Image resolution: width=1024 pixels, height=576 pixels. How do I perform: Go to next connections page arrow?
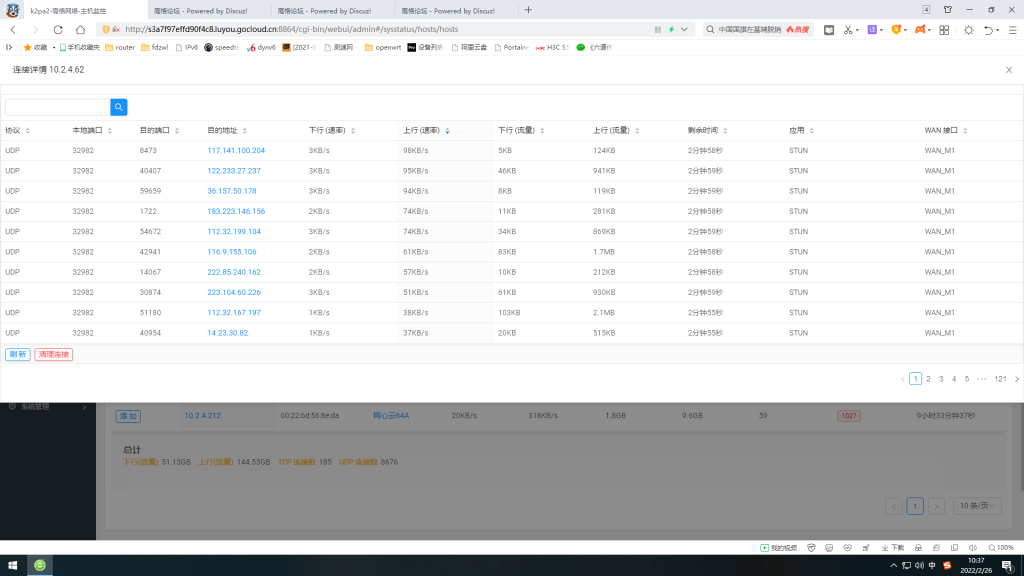point(1016,379)
